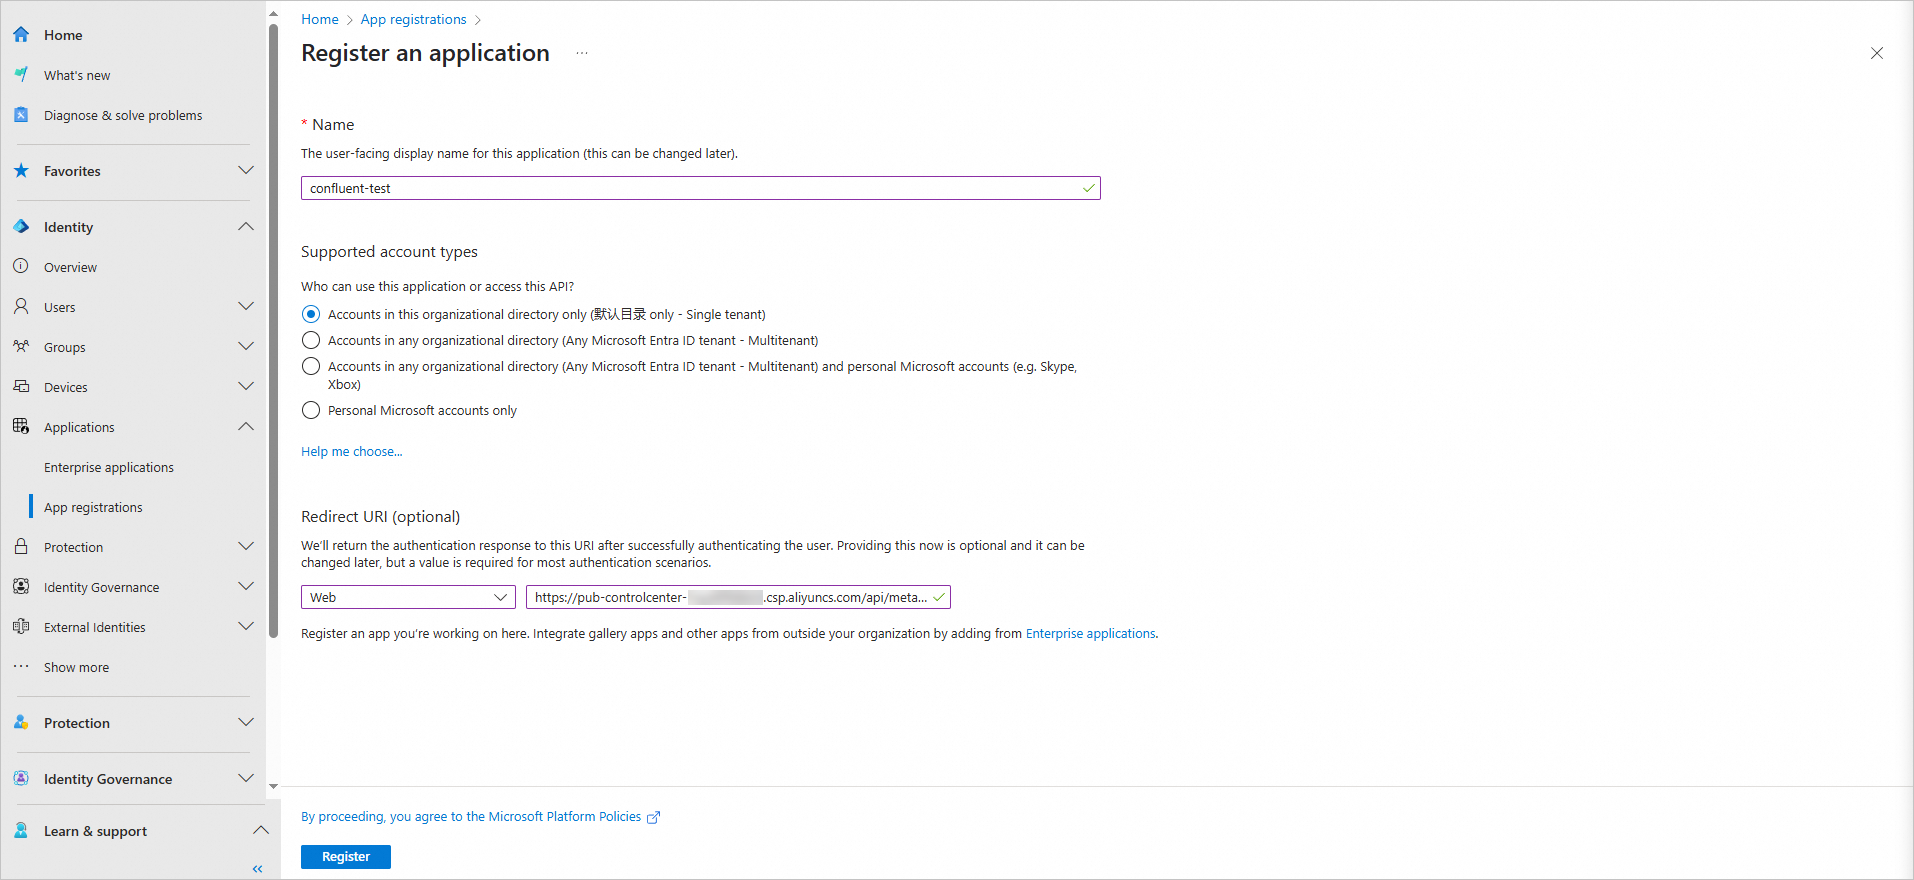Screen dimensions: 1914x880
Task: Select the Multitenant-only account type radio button
Action: [x=311, y=340]
